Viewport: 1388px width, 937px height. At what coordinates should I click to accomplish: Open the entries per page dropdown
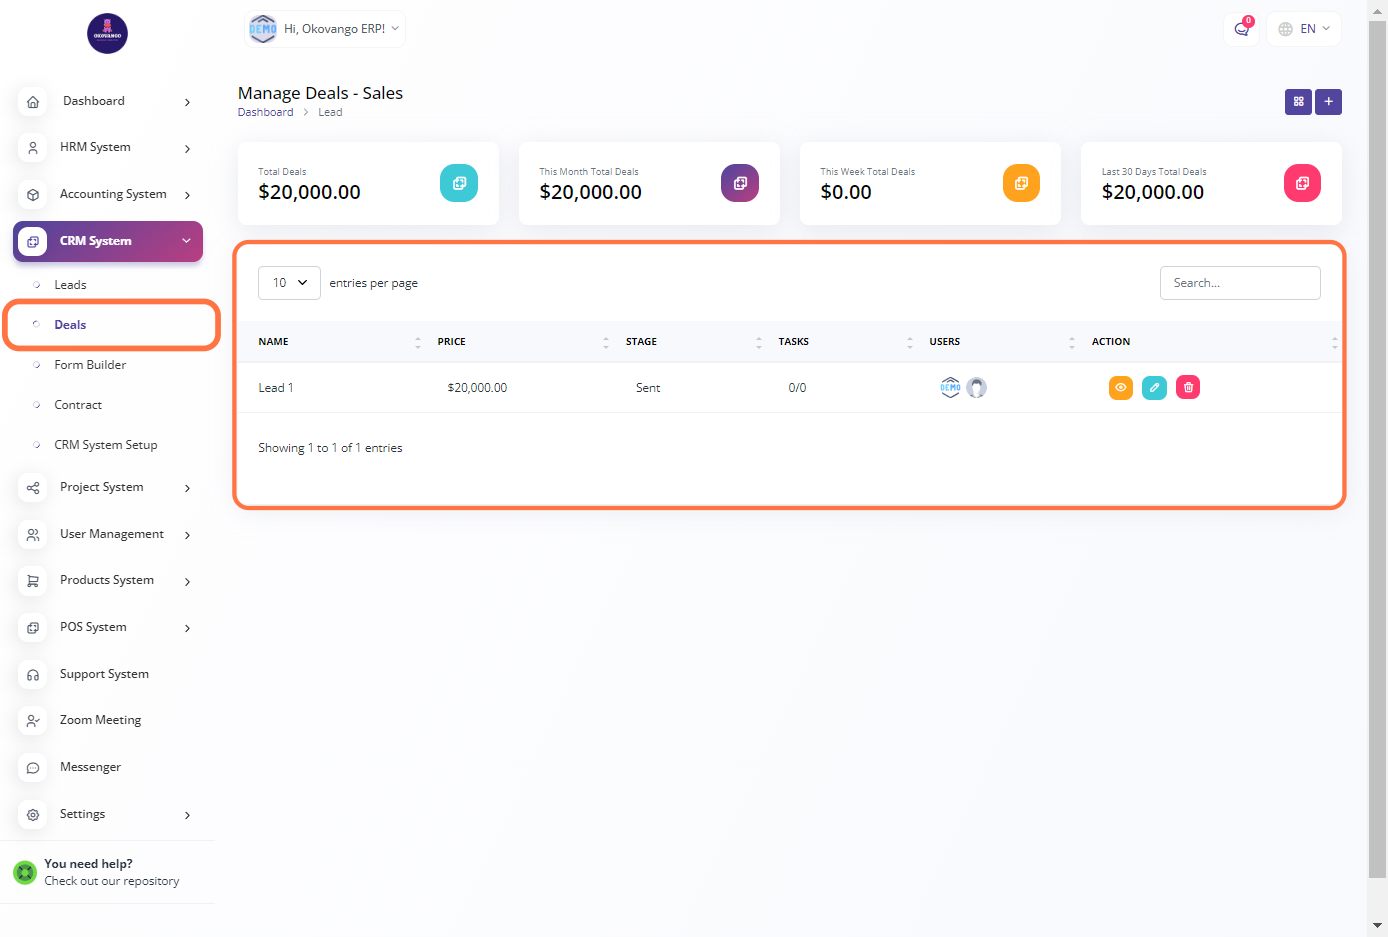point(289,283)
